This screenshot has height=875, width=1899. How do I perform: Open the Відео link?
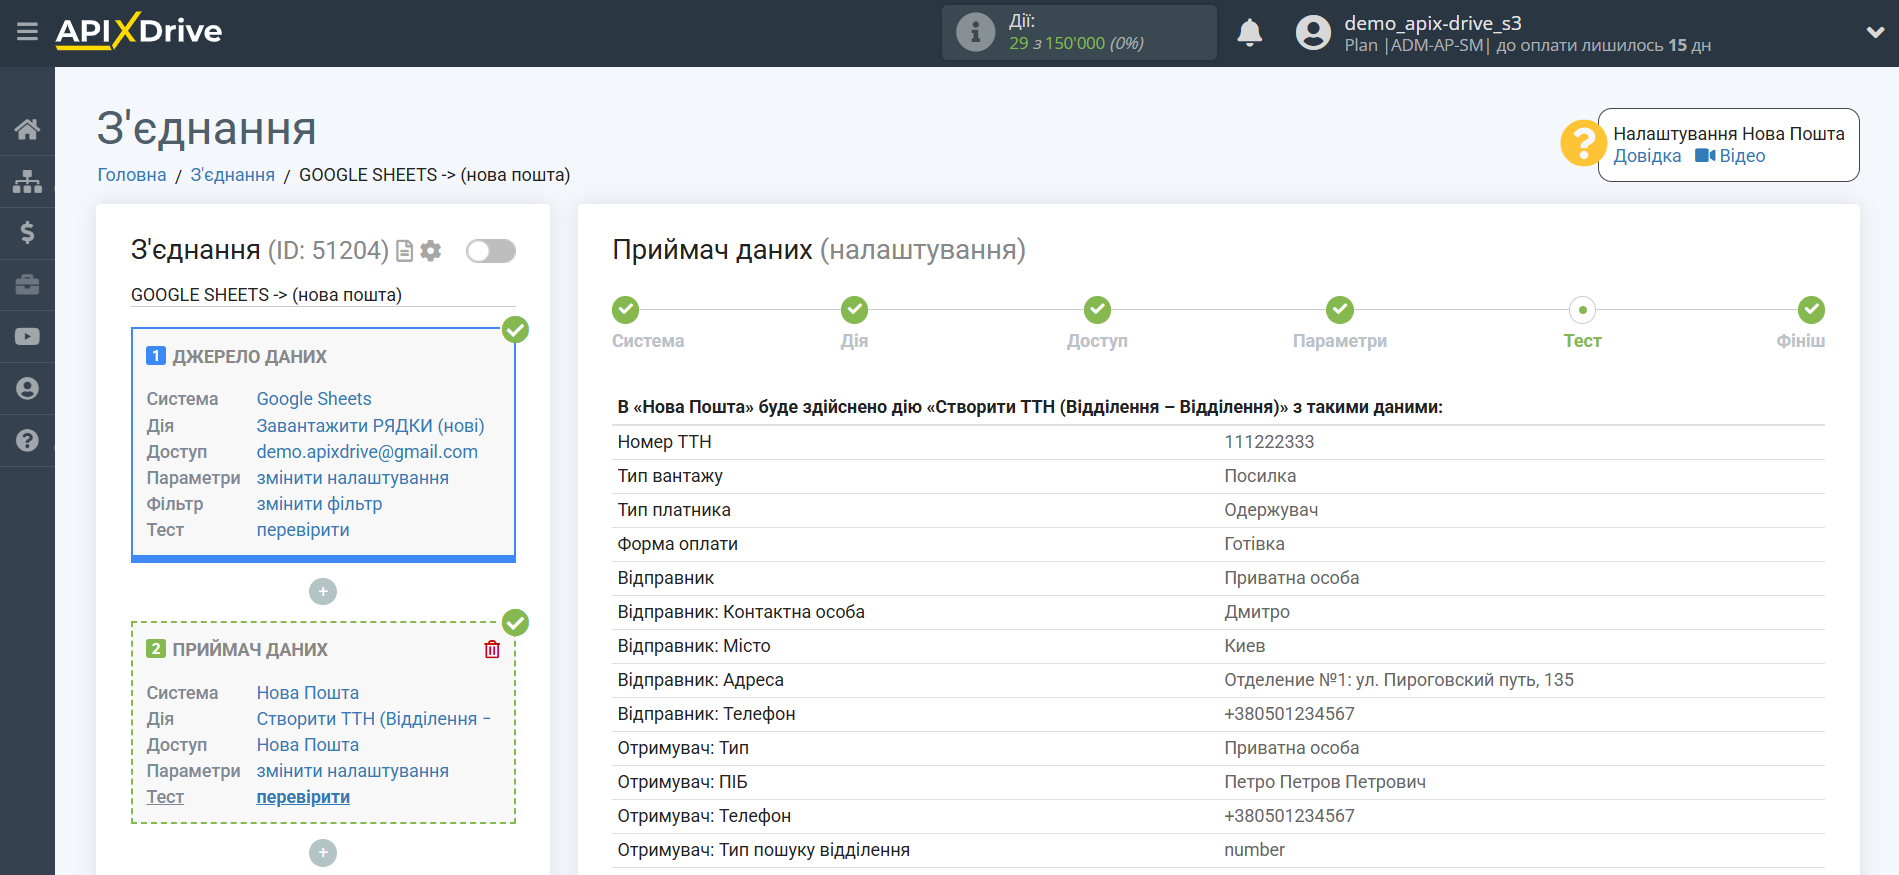coord(1731,156)
